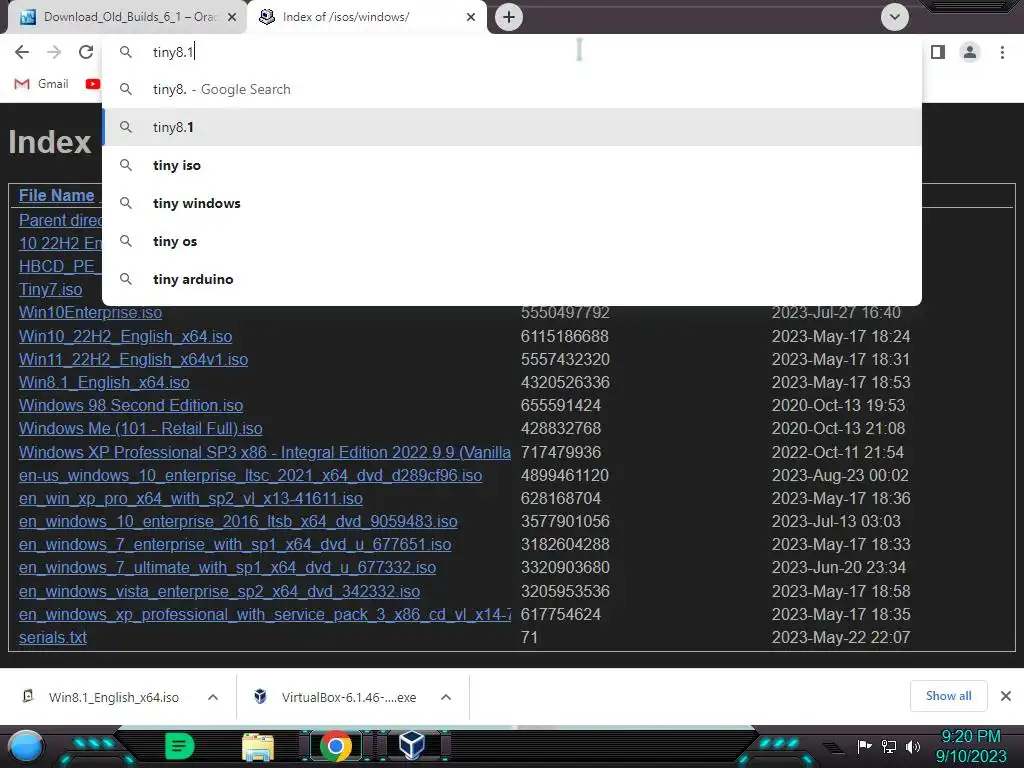Image resolution: width=1024 pixels, height=768 pixels.
Task: Open the Chrome three-dot menu
Action: pos(1002,52)
